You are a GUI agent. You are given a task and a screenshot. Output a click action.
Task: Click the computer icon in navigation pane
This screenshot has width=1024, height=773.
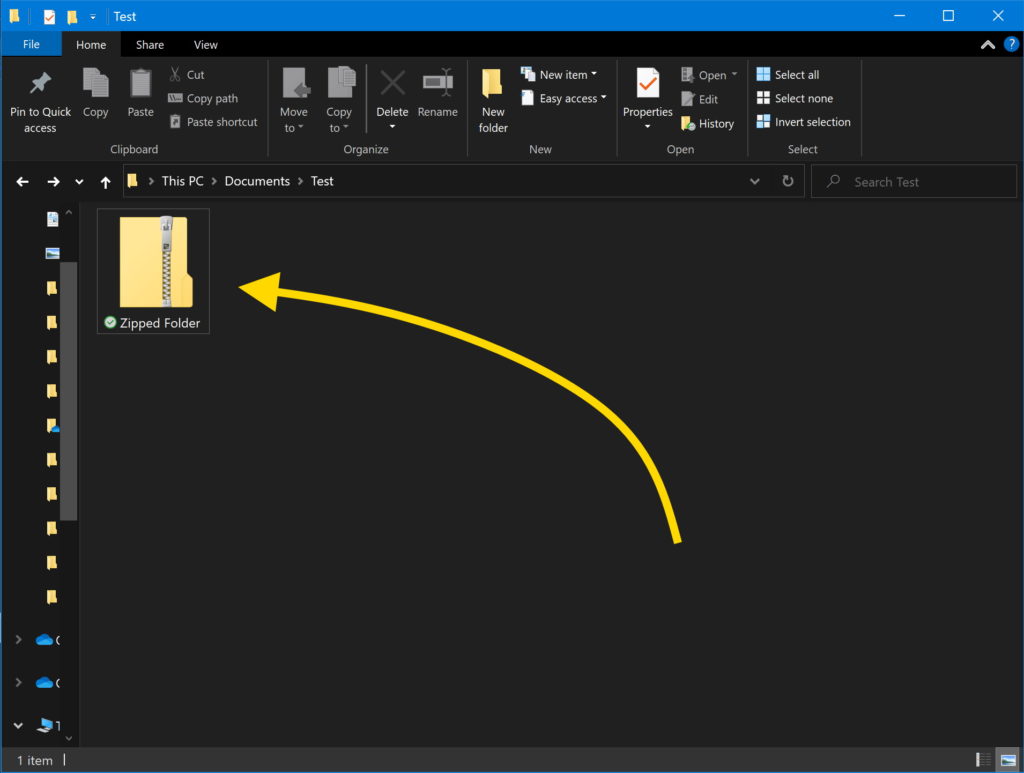44,725
